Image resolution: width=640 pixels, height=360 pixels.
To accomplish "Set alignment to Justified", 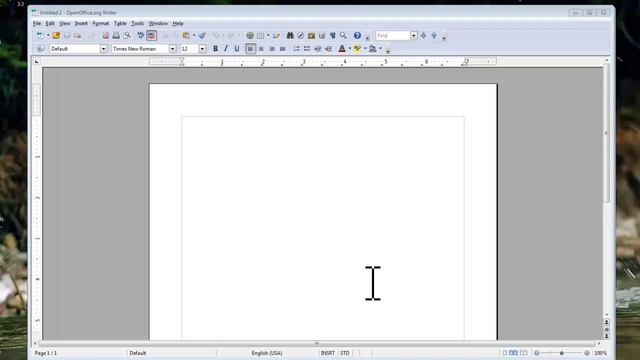I will tap(282, 49).
